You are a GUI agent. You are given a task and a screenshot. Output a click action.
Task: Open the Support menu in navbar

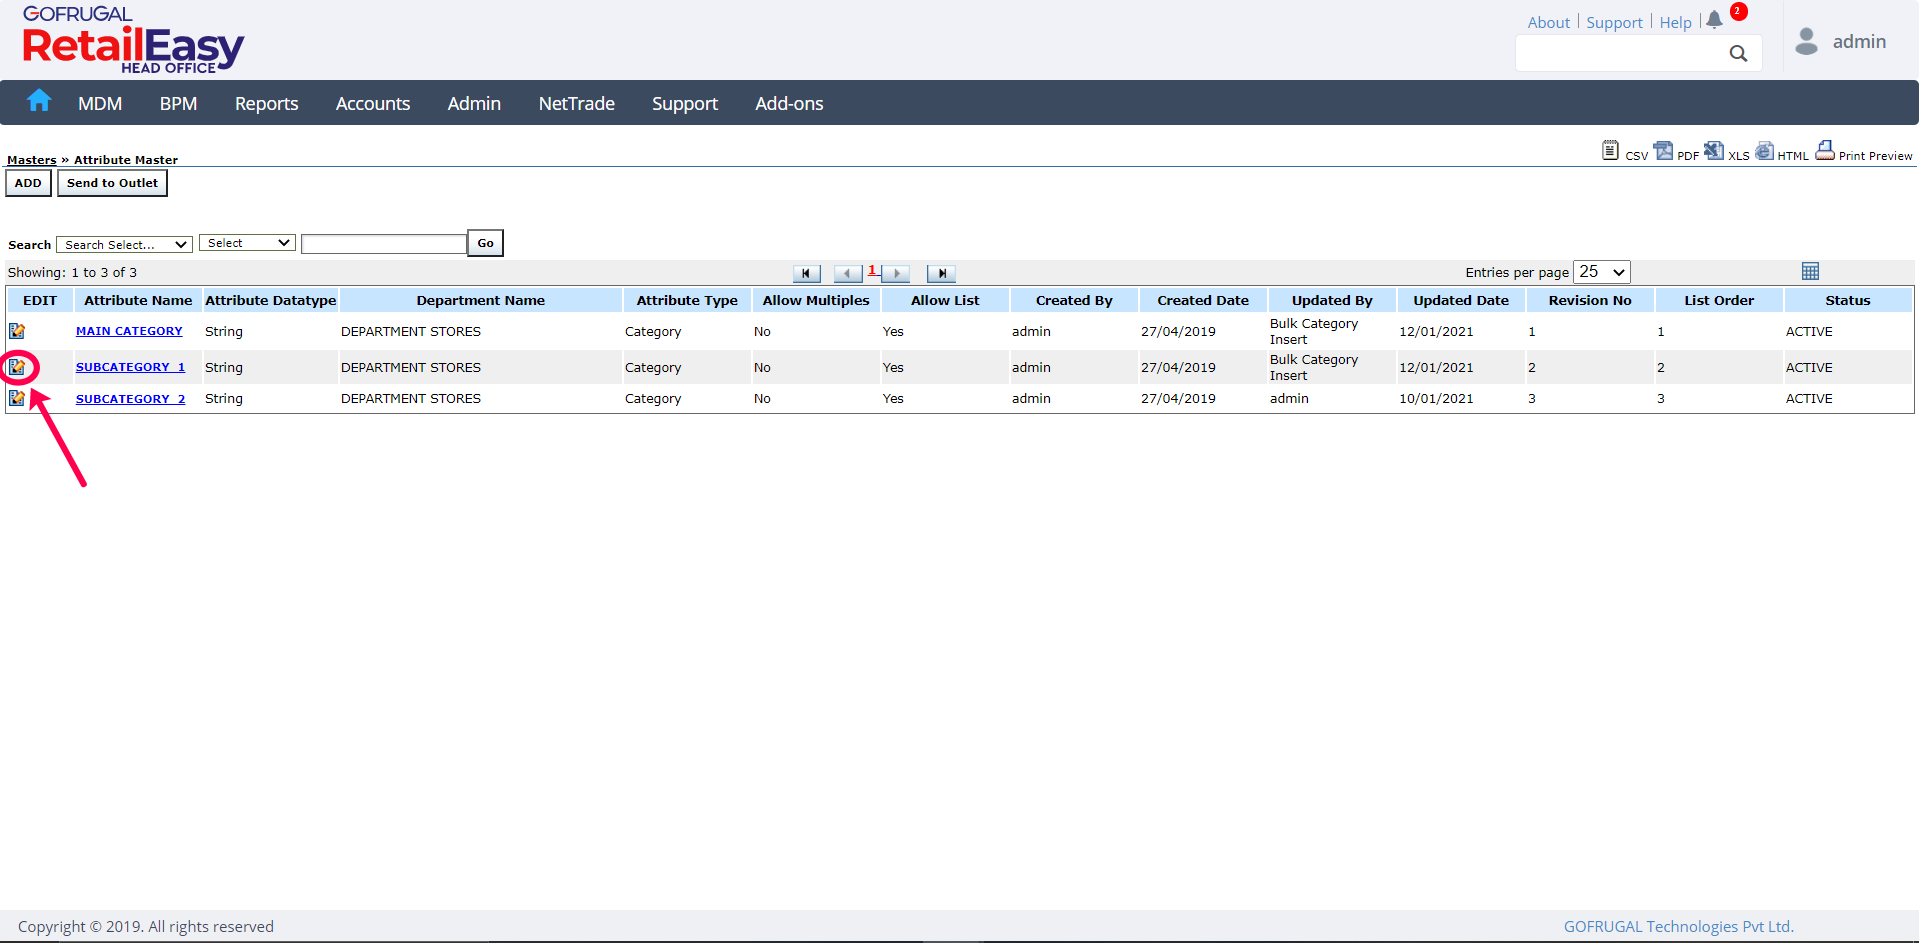click(x=685, y=104)
